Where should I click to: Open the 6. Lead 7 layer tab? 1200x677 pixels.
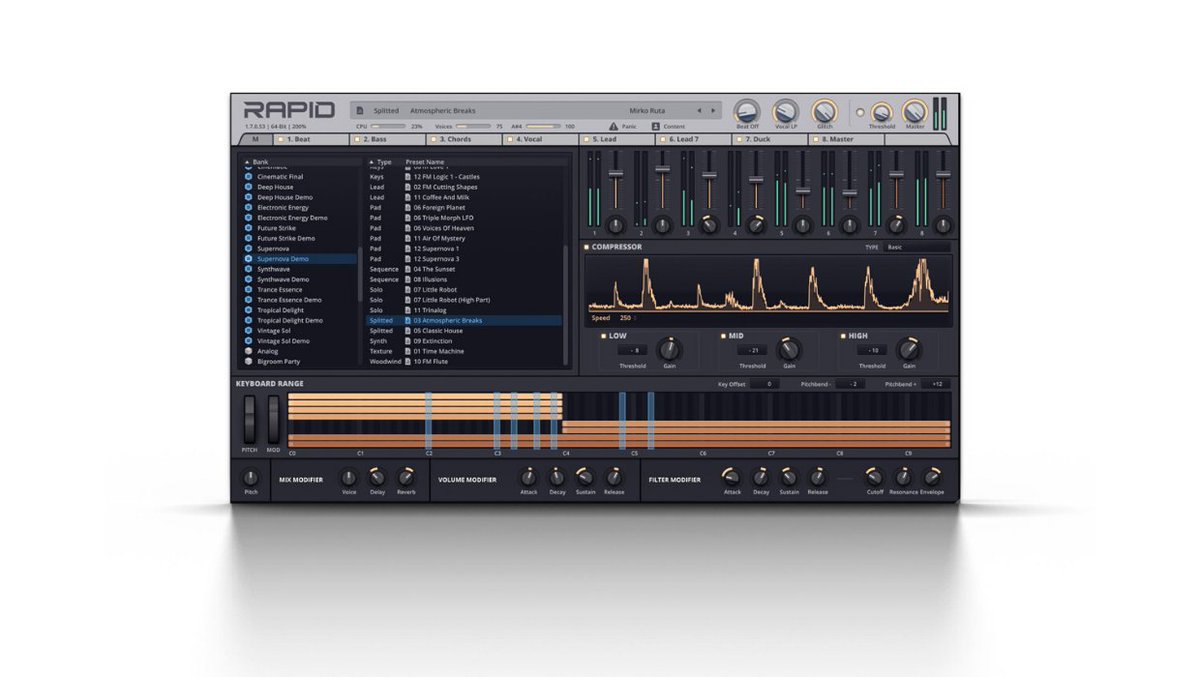pos(693,140)
